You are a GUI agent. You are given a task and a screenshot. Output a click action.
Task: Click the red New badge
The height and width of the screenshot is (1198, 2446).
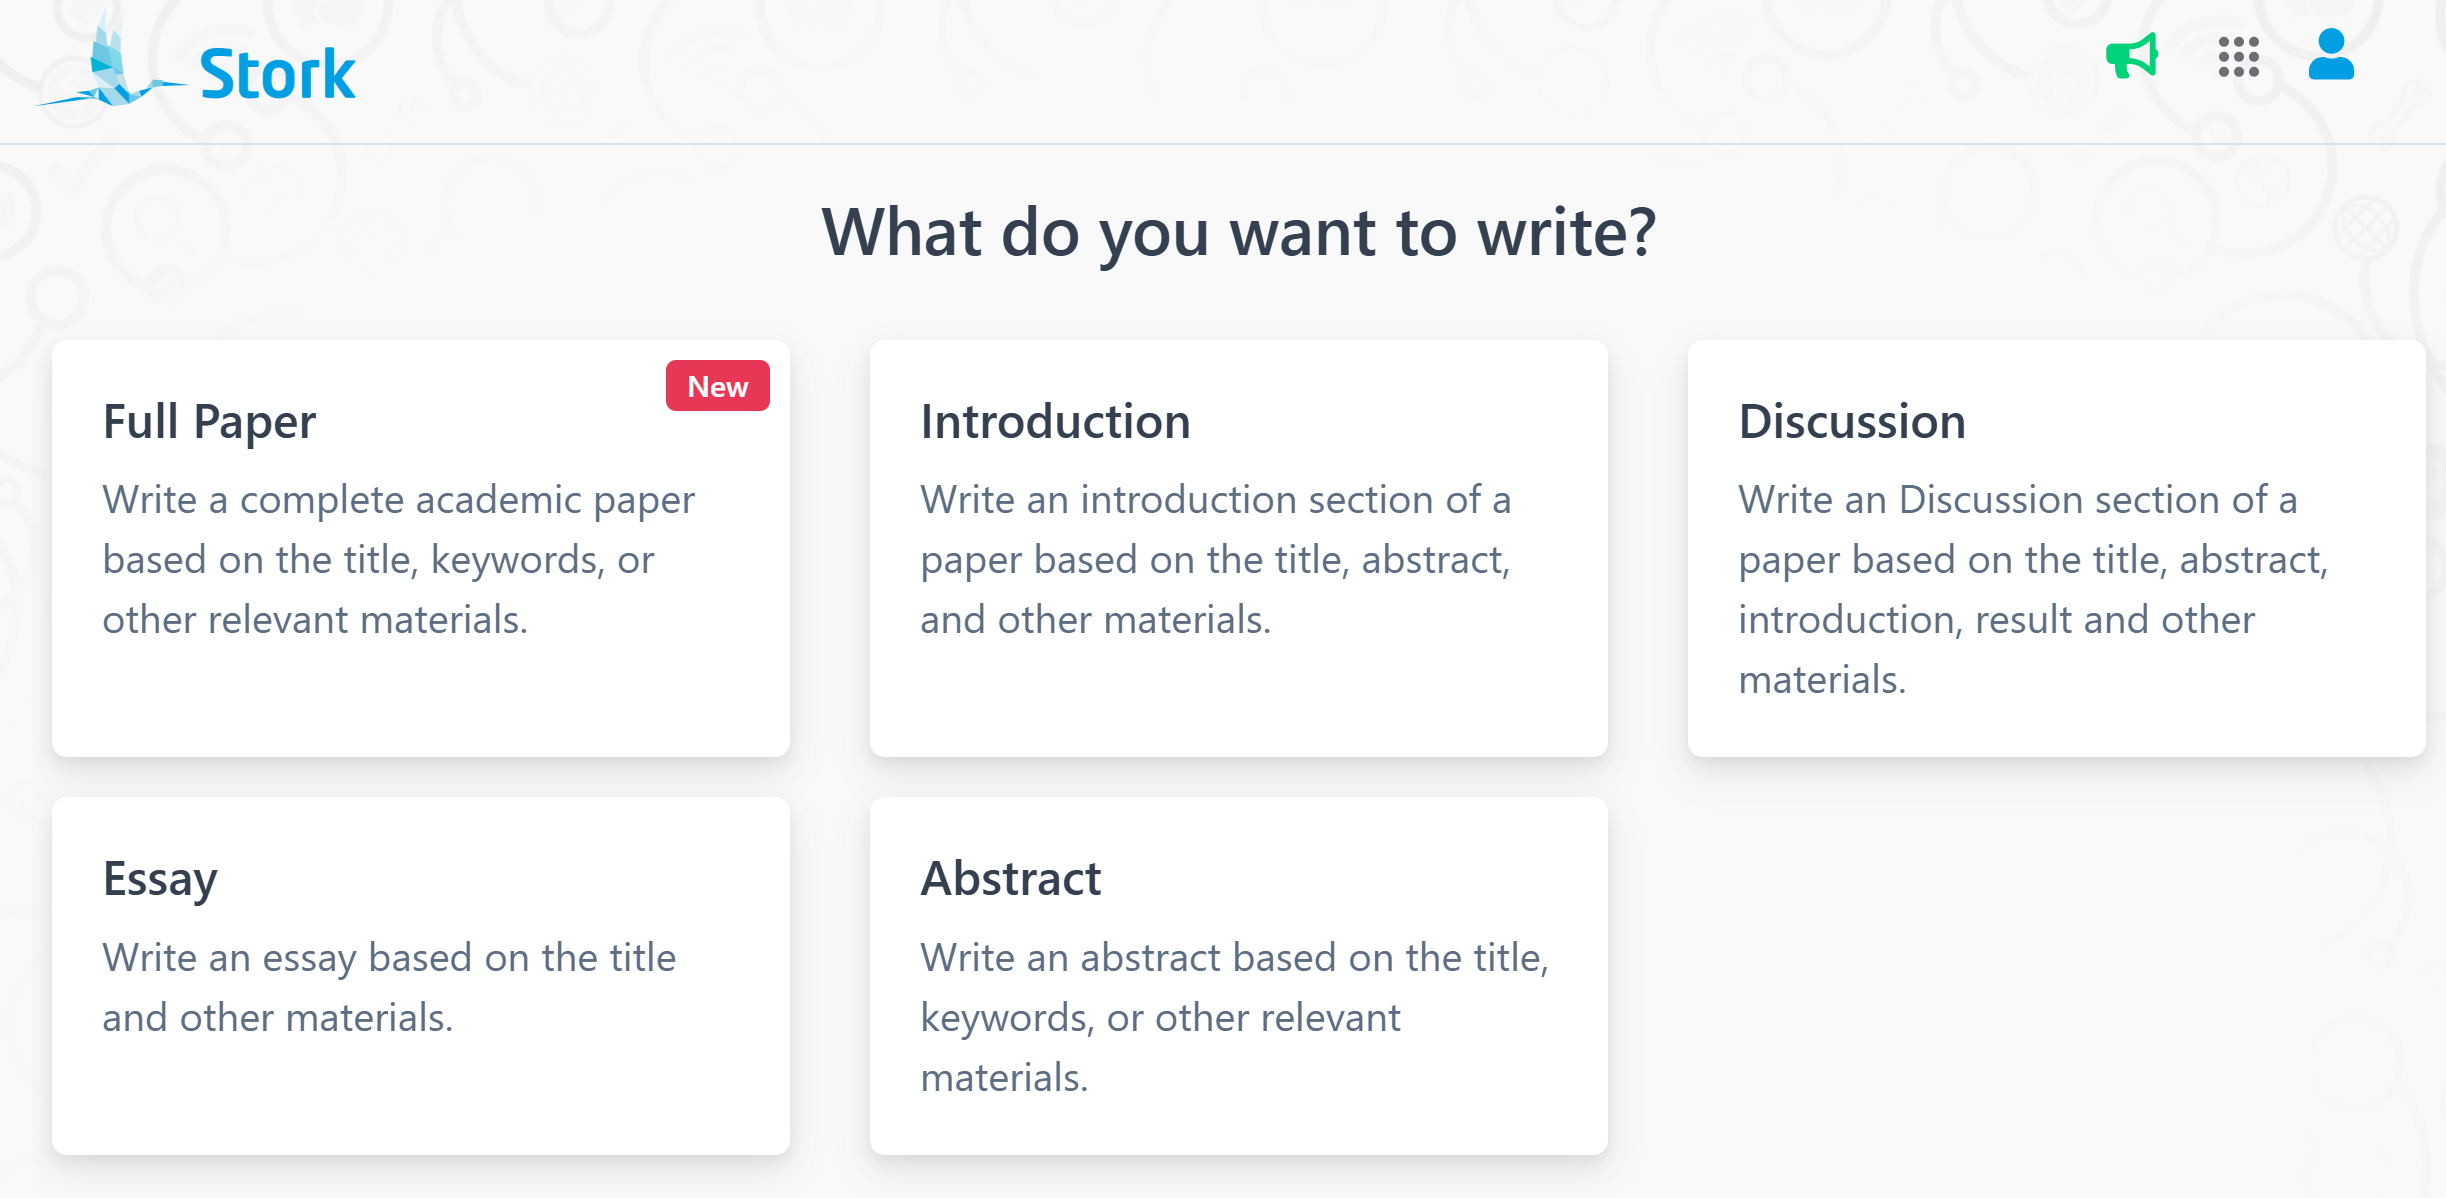[x=717, y=386]
